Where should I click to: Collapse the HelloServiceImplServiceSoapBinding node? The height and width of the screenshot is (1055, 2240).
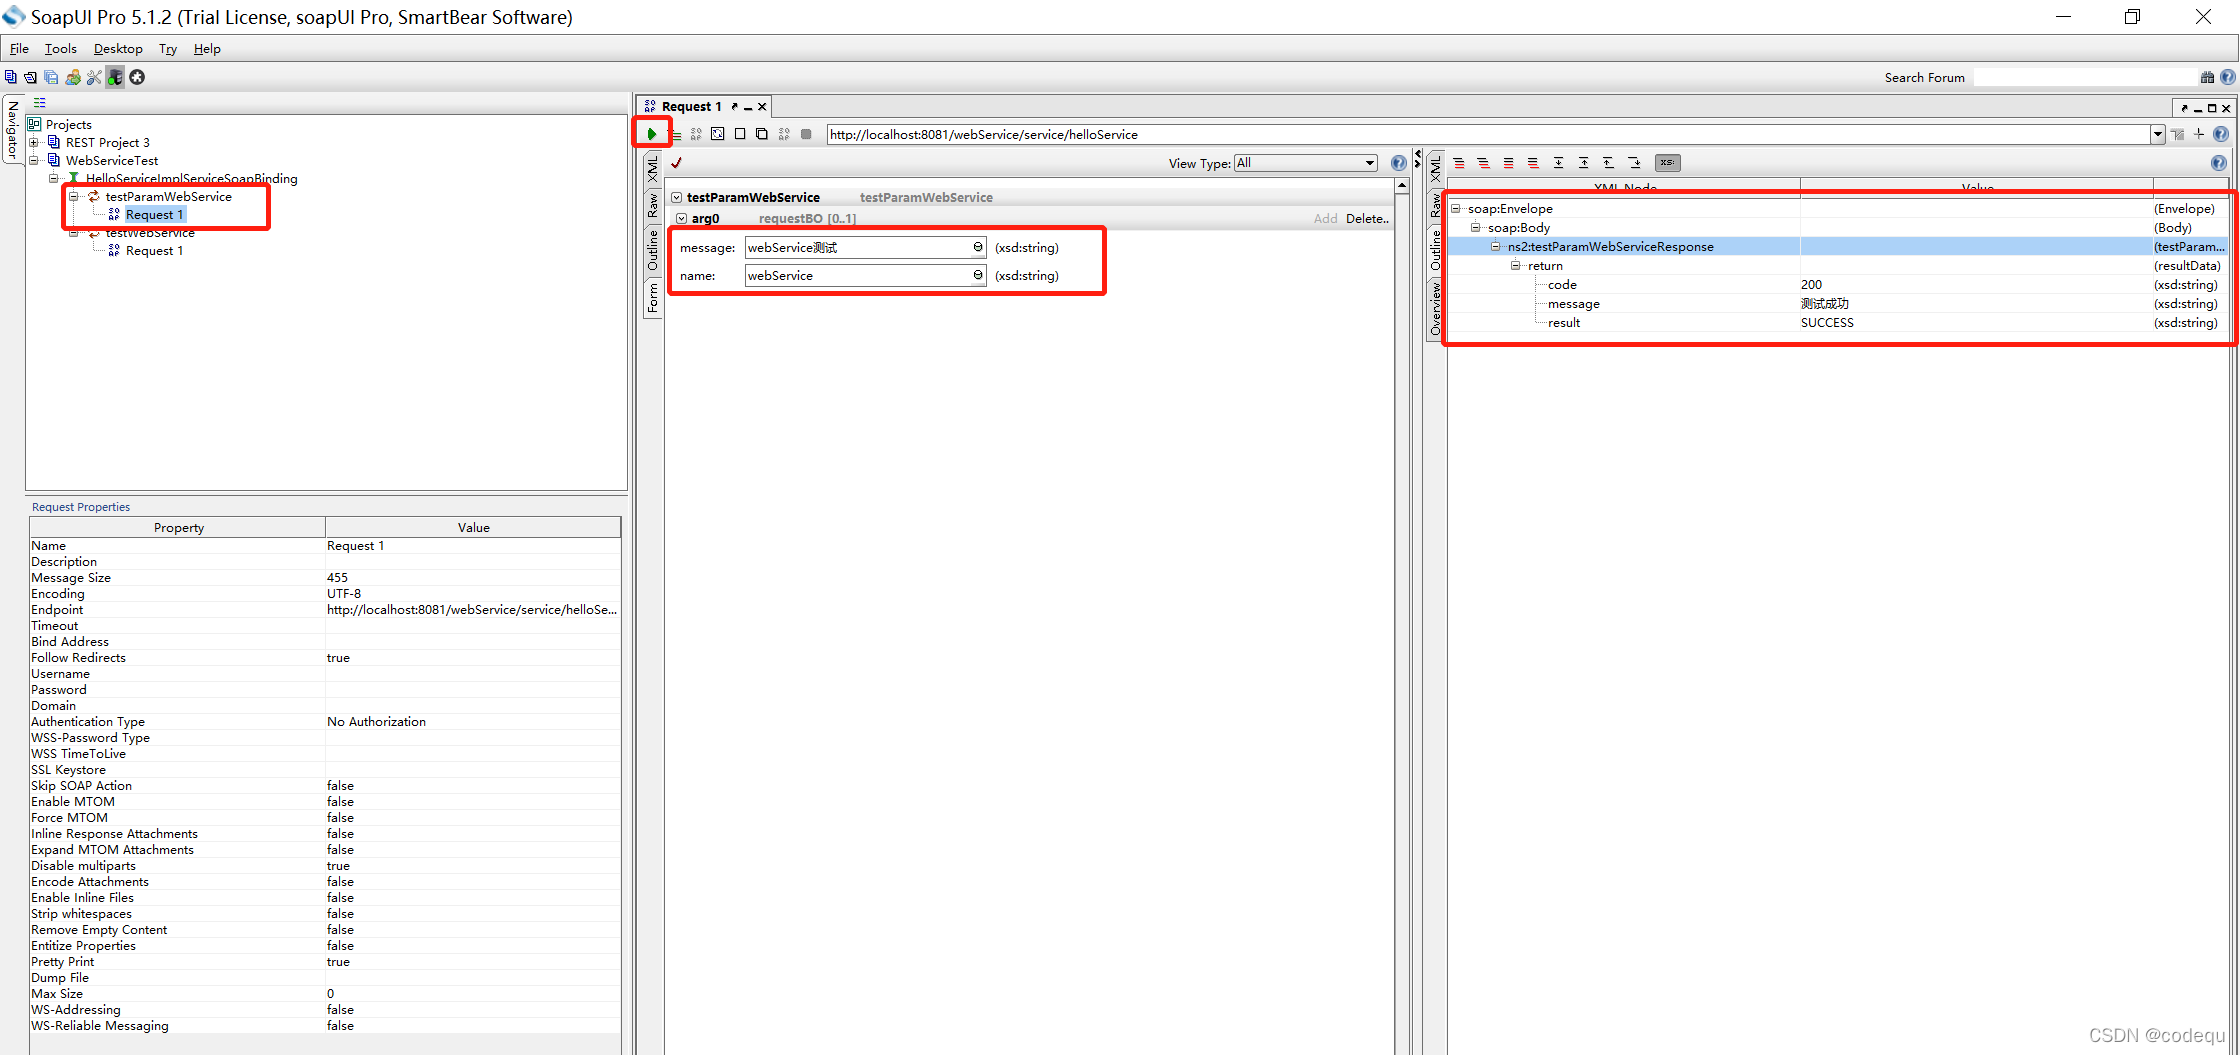pyautogui.click(x=54, y=179)
